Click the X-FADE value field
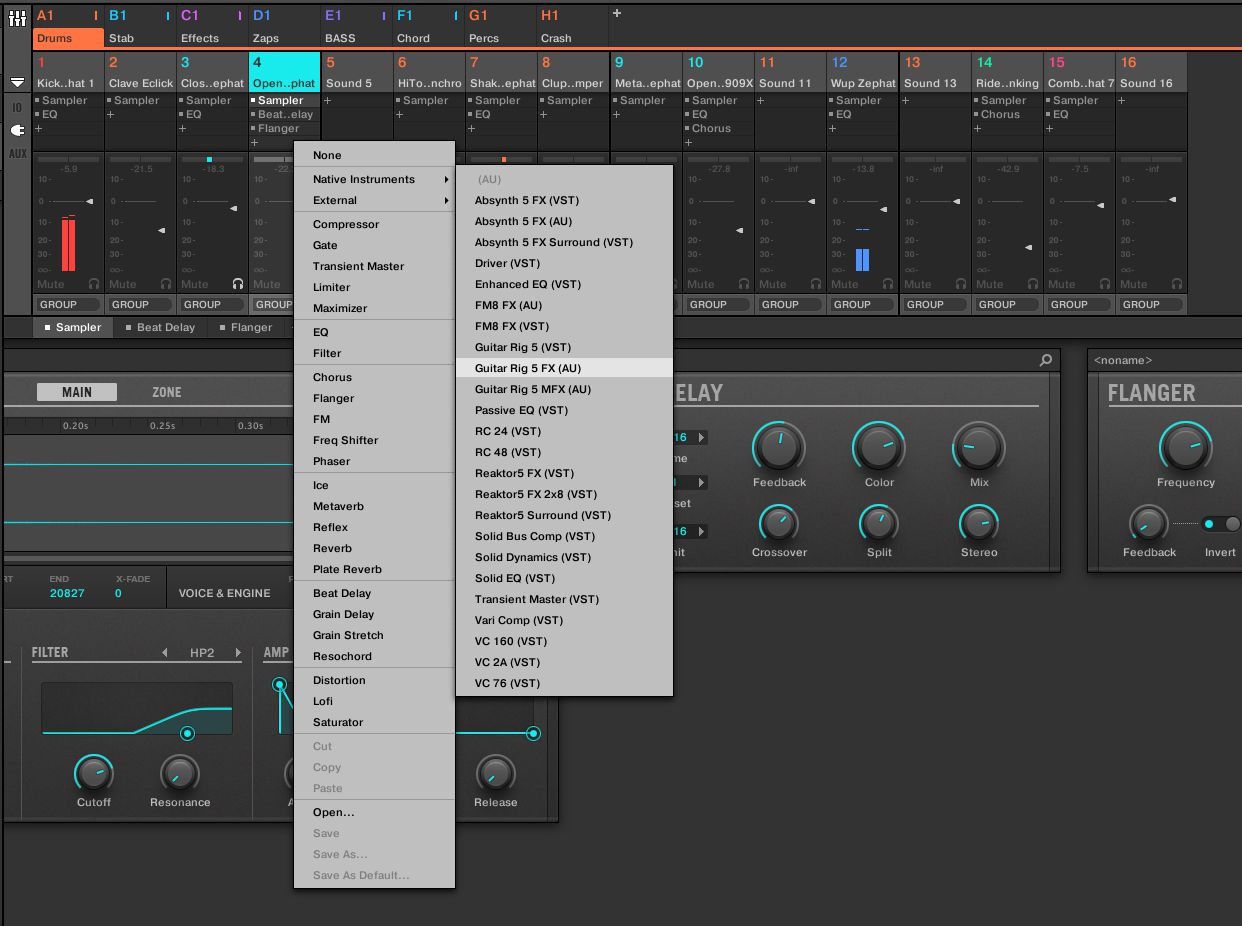 pos(118,593)
